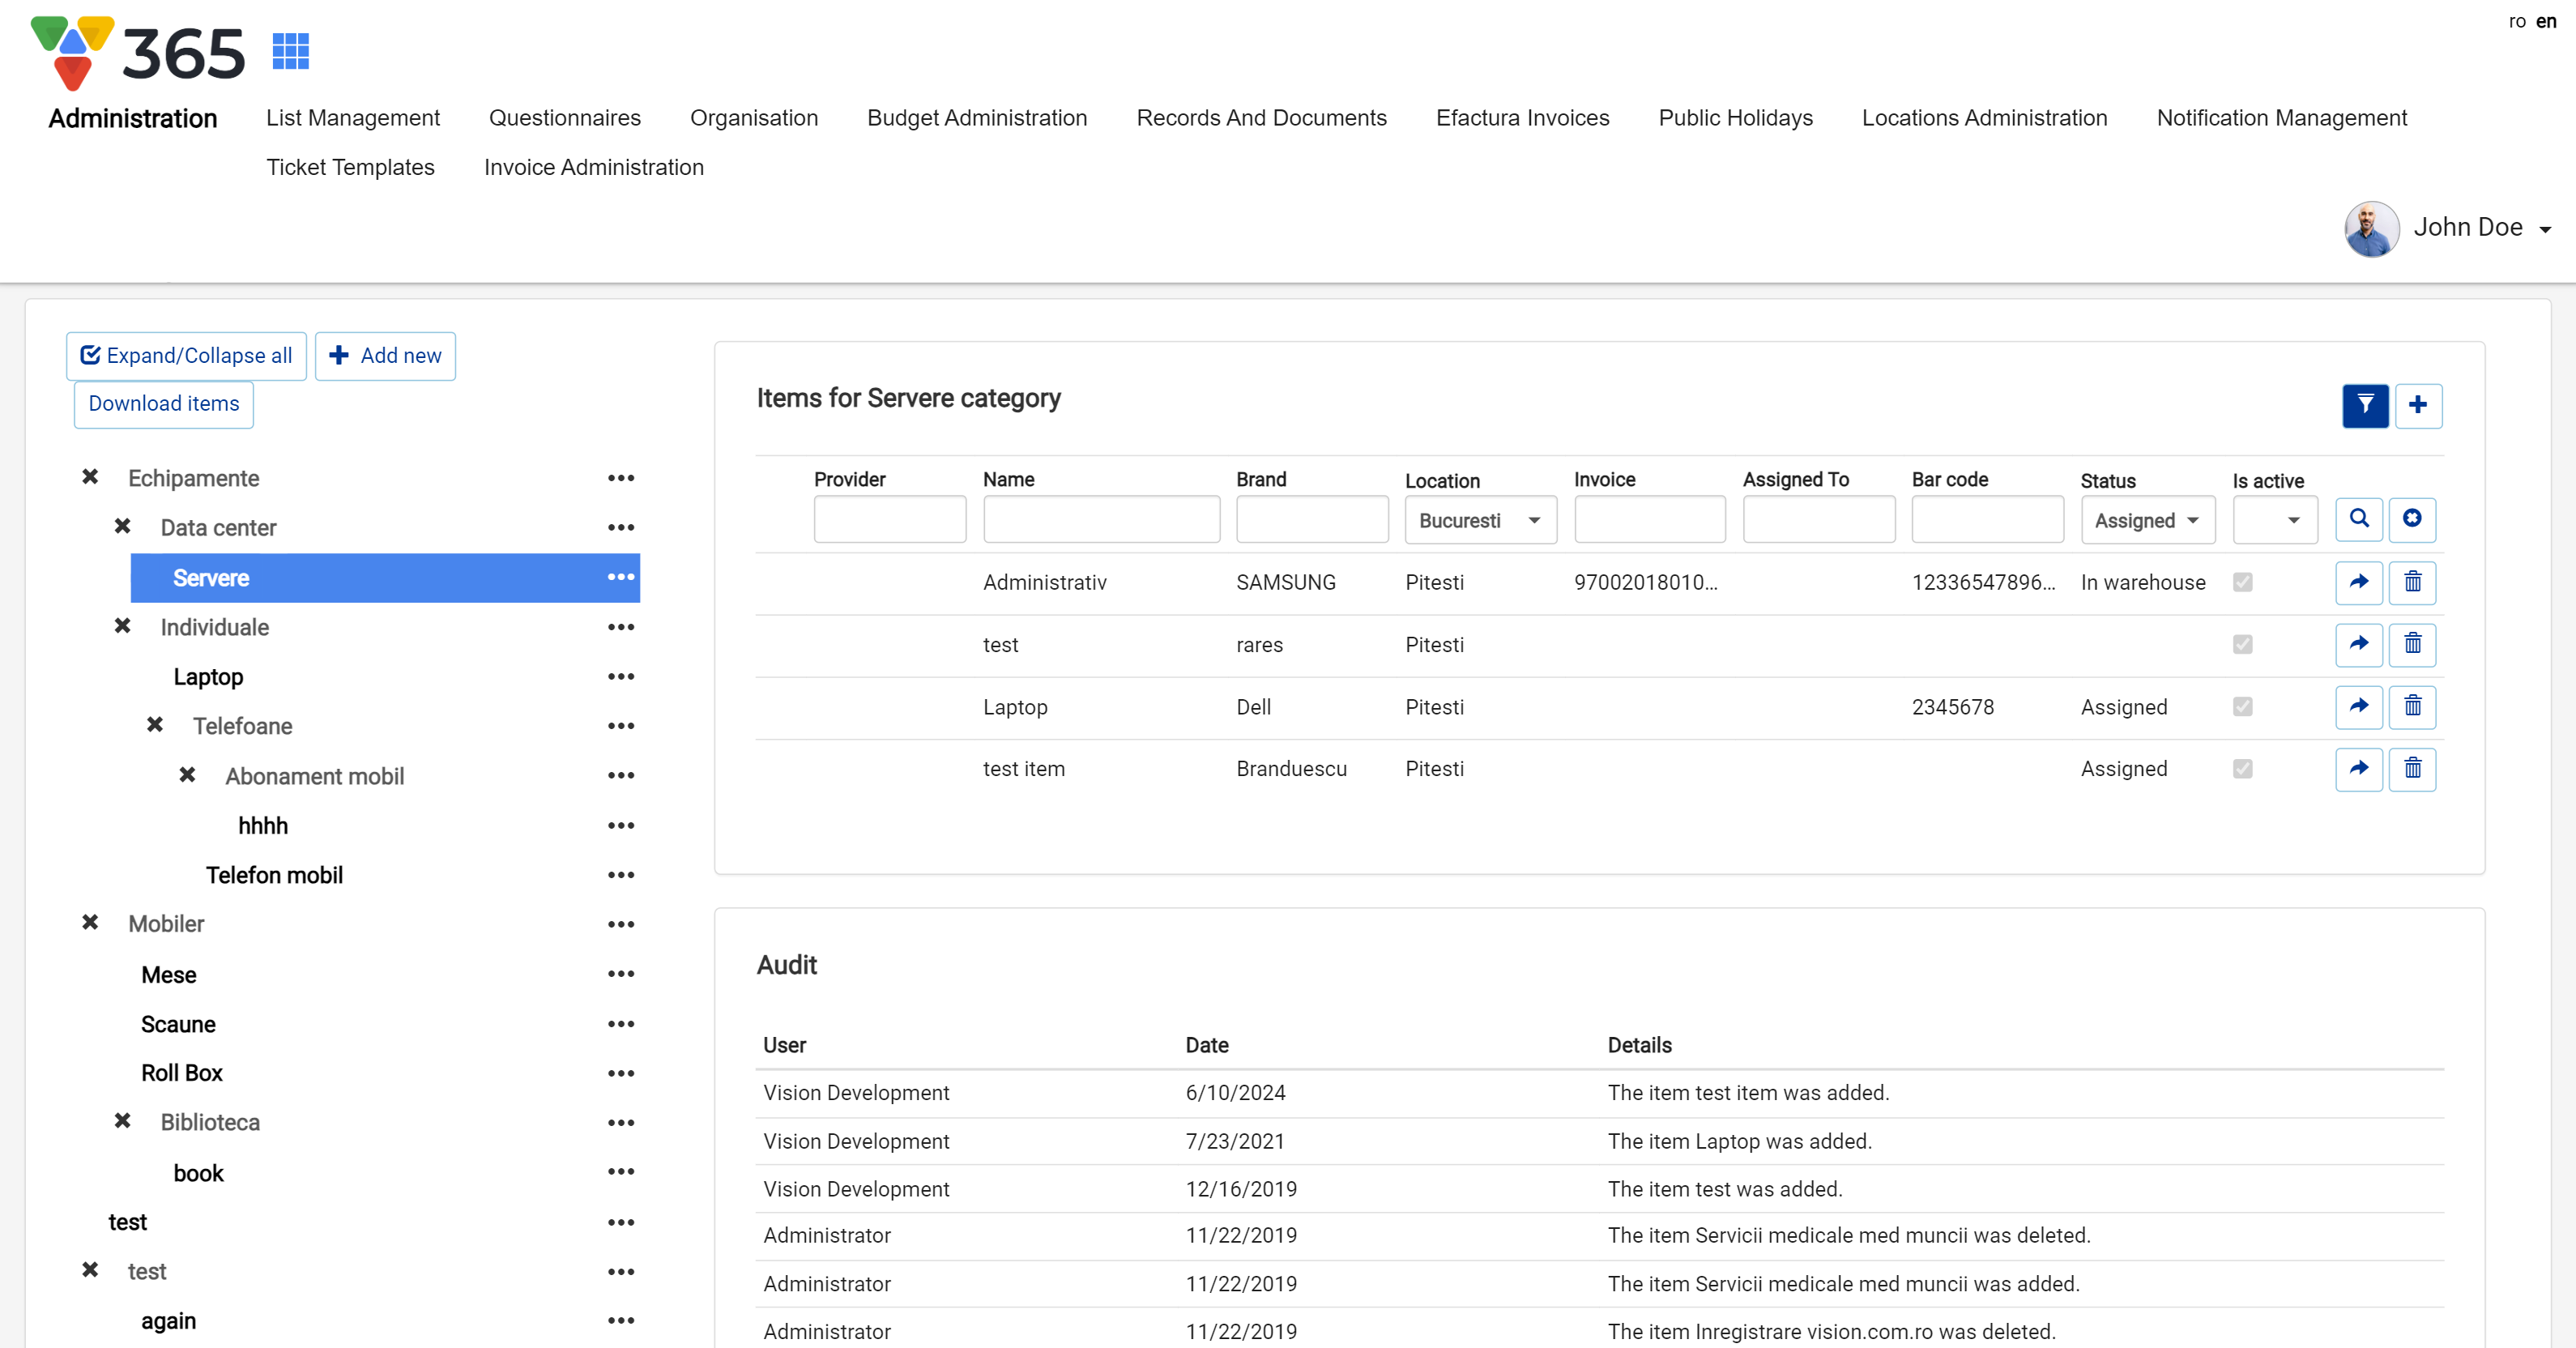Image resolution: width=2576 pixels, height=1348 pixels.
Task: Open the Status dropdown showing Assigned
Action: coord(2146,520)
